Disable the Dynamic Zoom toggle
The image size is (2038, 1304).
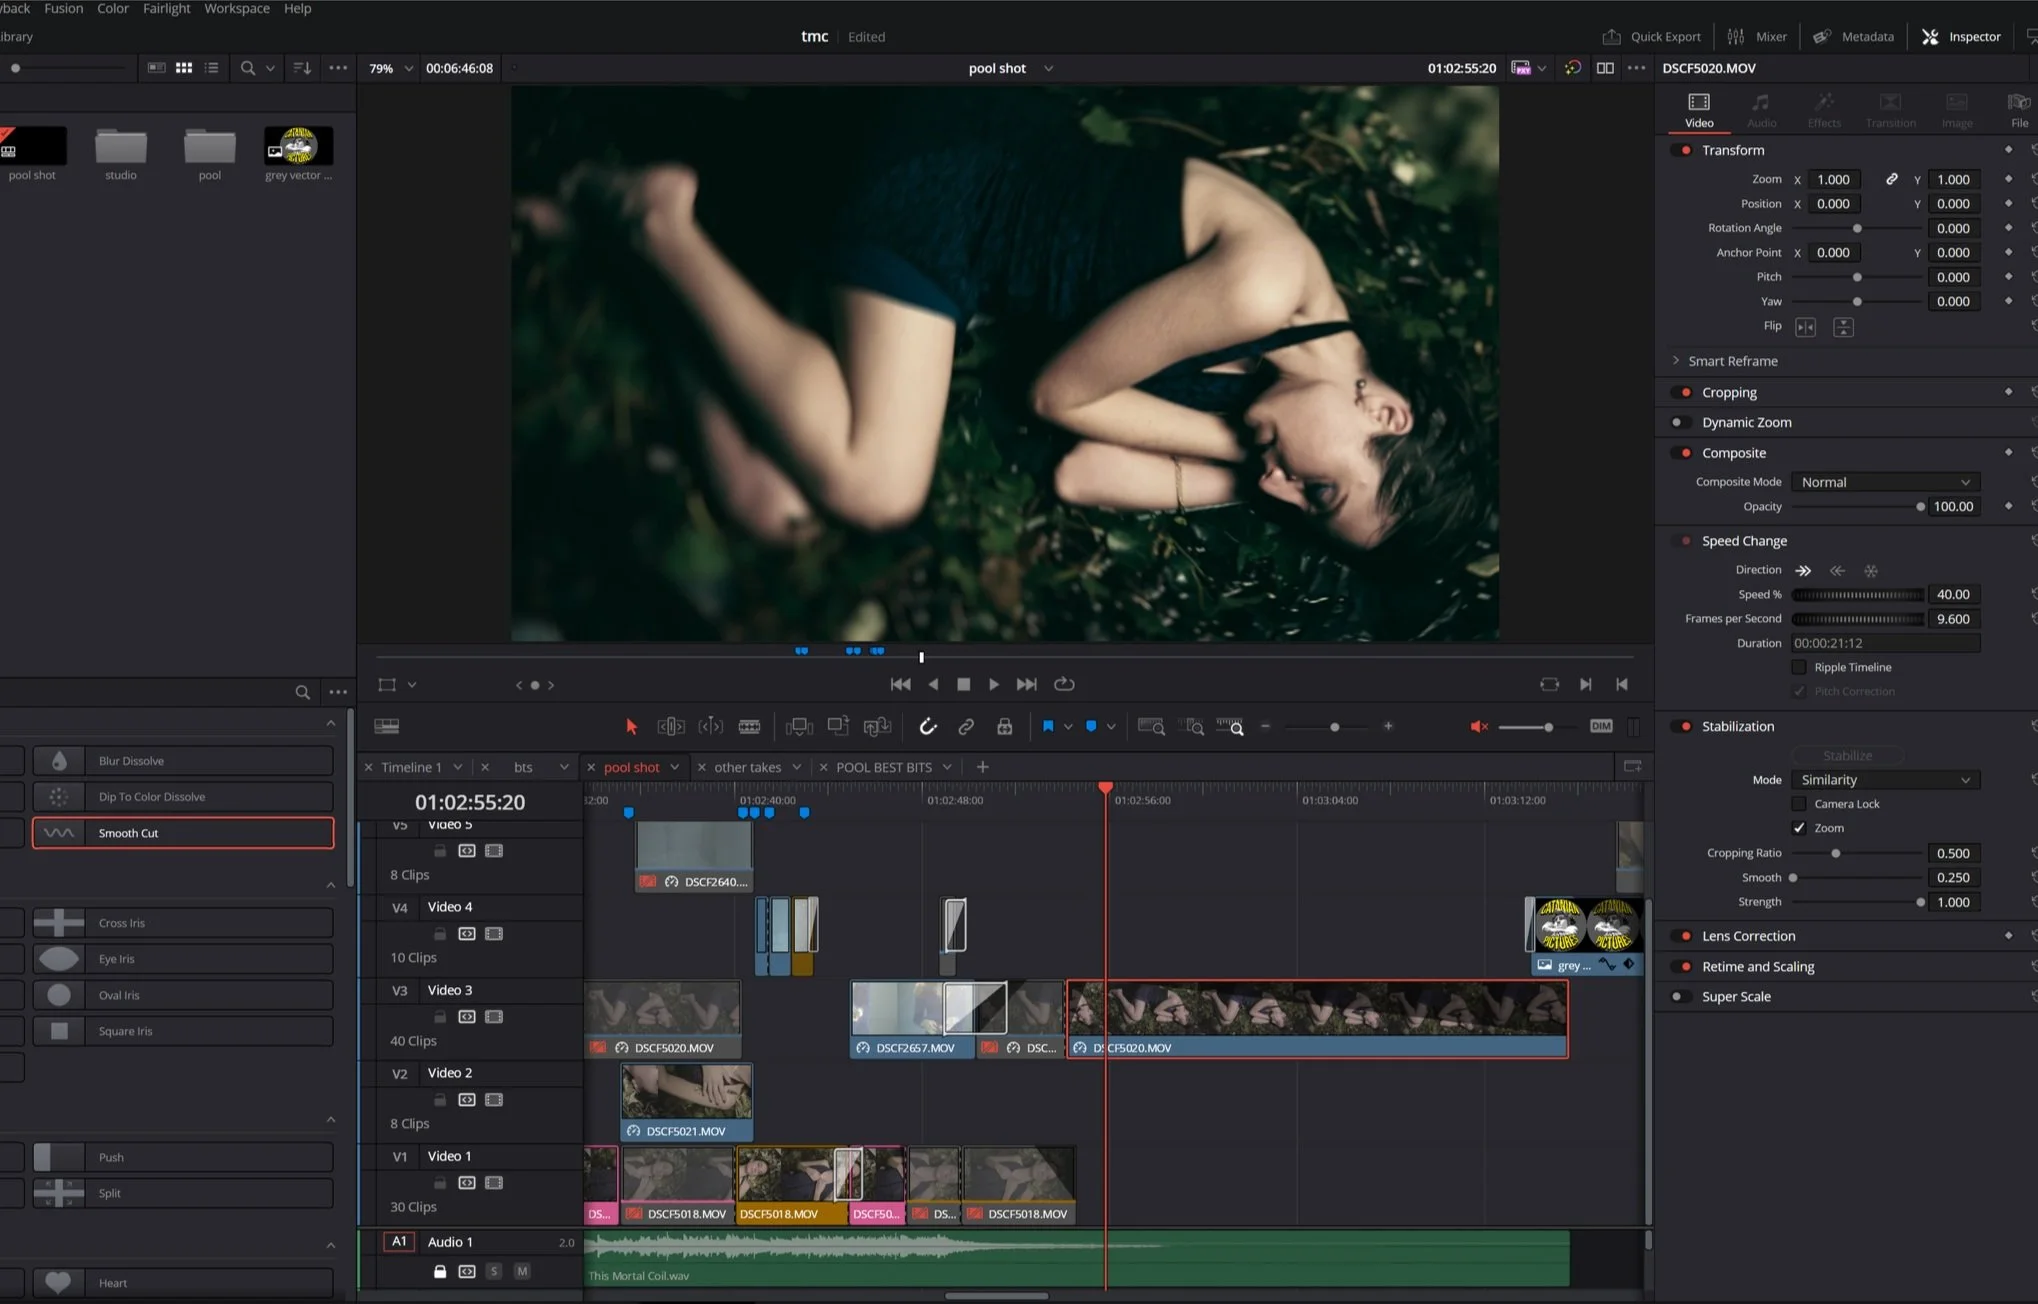pos(1680,422)
